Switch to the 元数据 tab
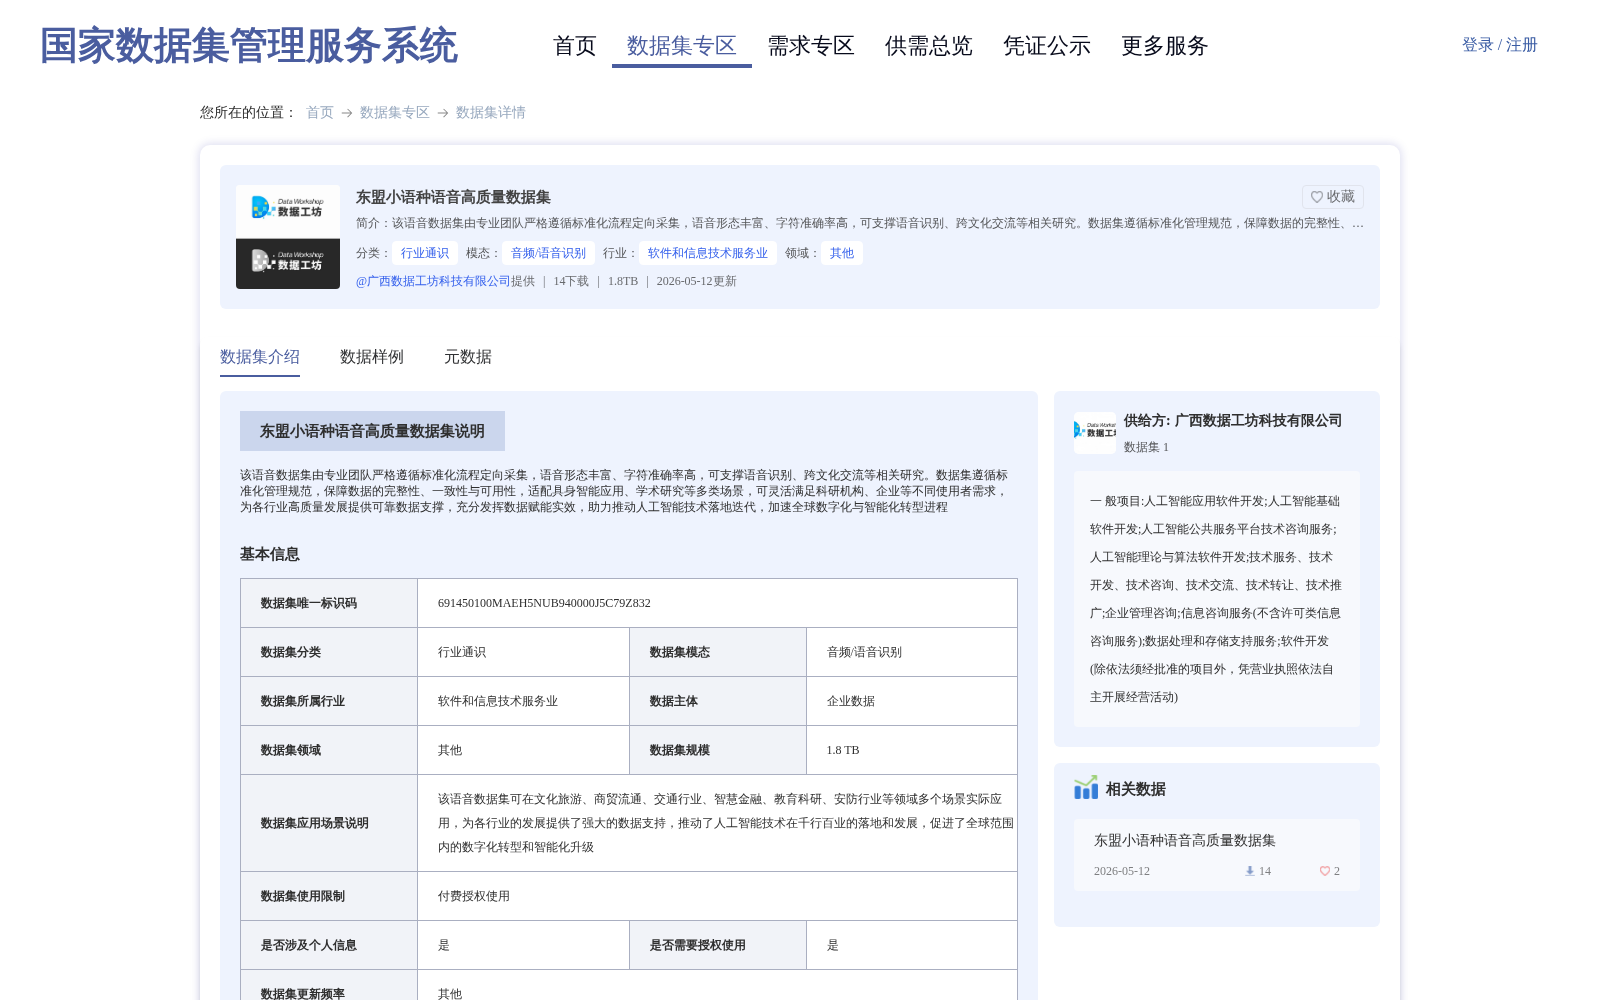The image size is (1600, 1000). (x=468, y=357)
